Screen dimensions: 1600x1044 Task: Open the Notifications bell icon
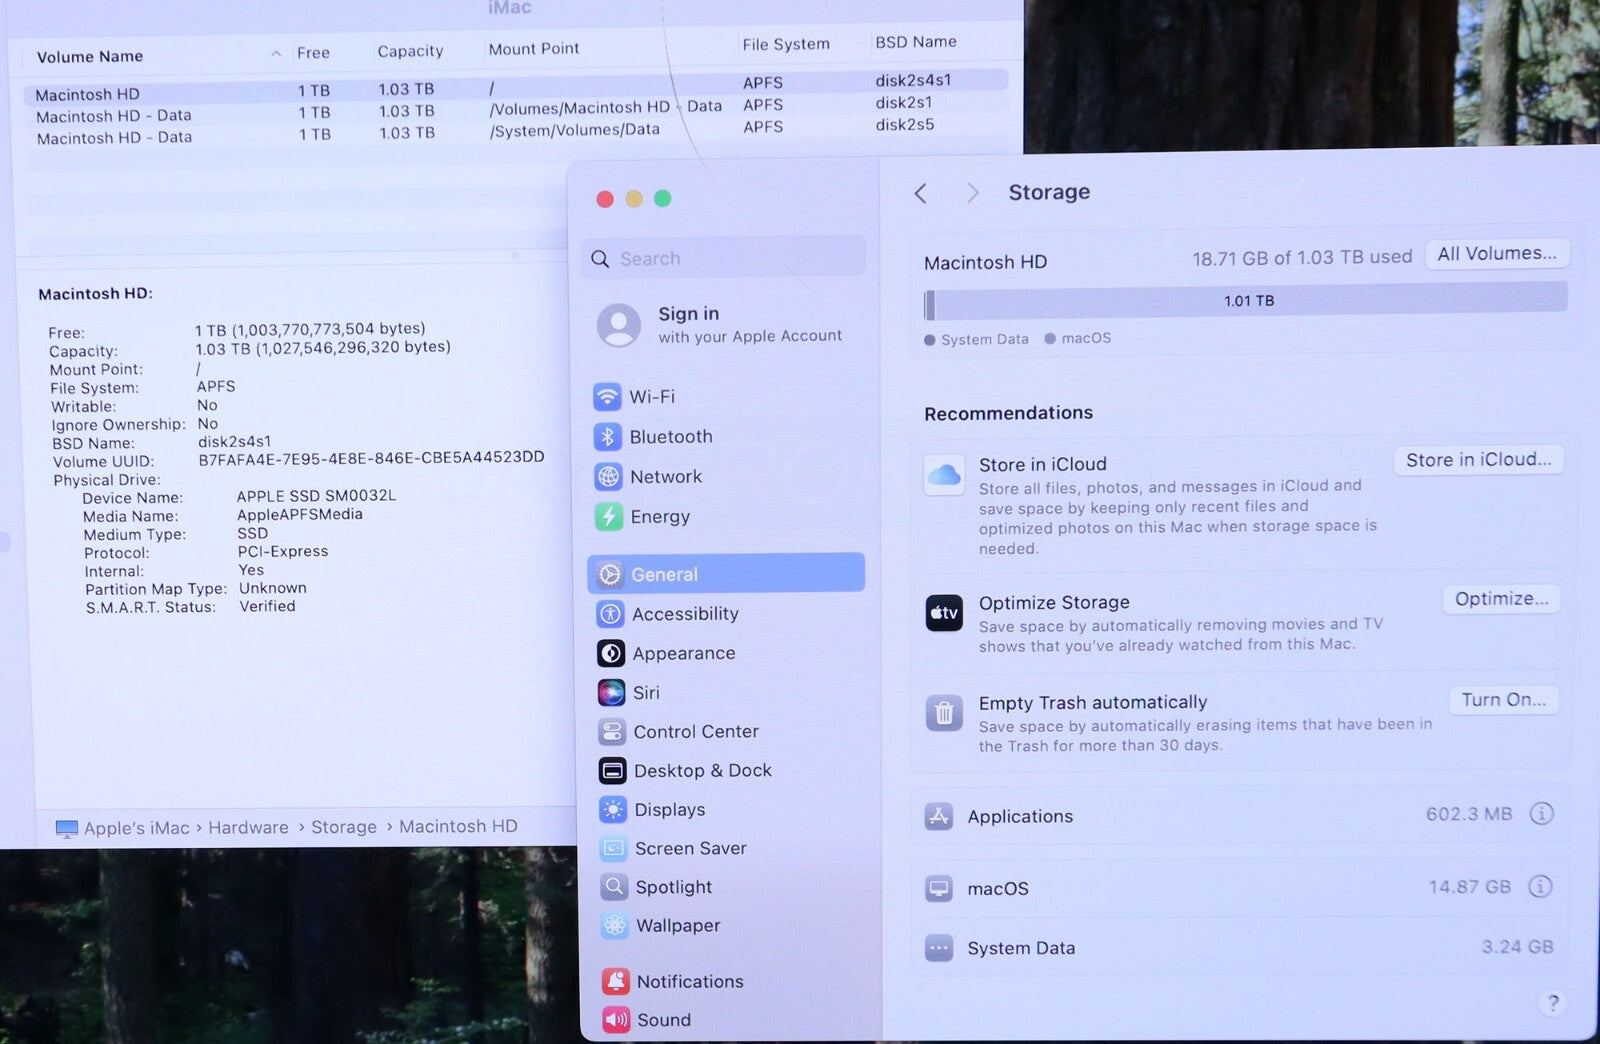[x=616, y=981]
